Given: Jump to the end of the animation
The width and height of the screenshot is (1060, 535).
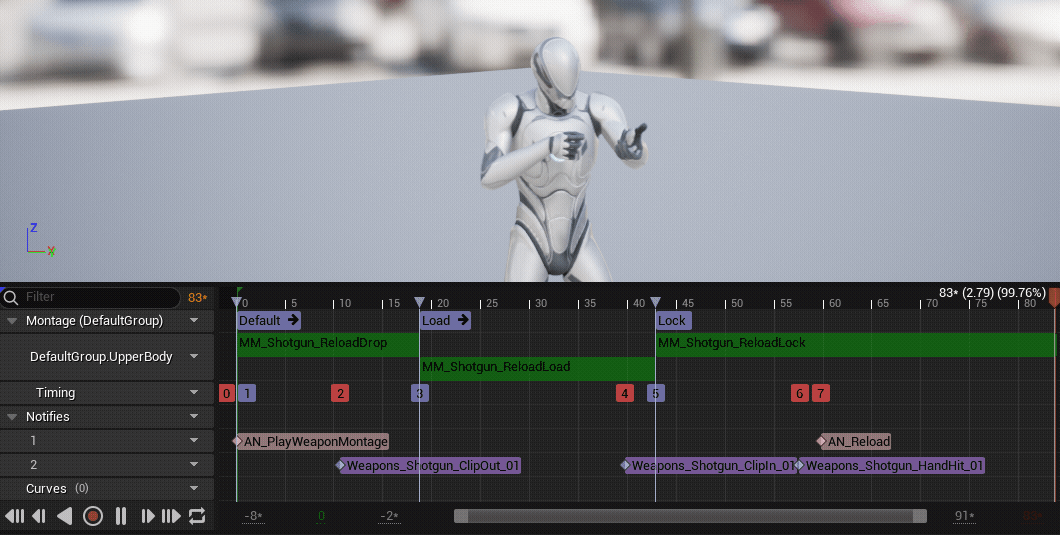Looking at the screenshot, I should 171,516.
